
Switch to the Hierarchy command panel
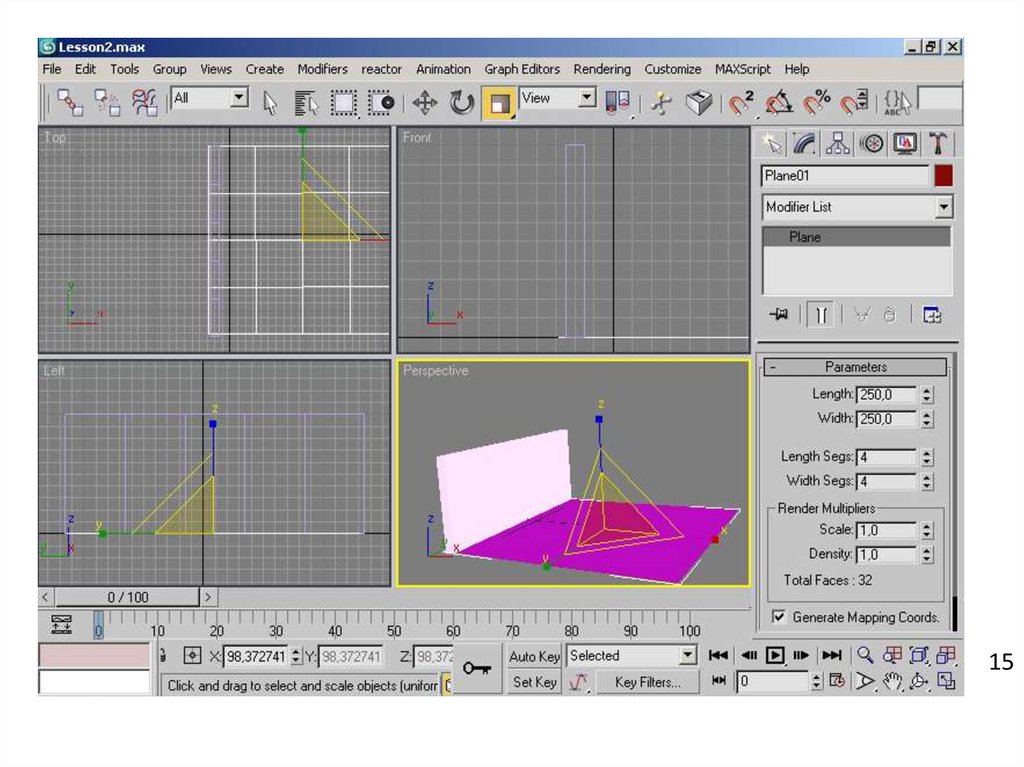[838, 143]
